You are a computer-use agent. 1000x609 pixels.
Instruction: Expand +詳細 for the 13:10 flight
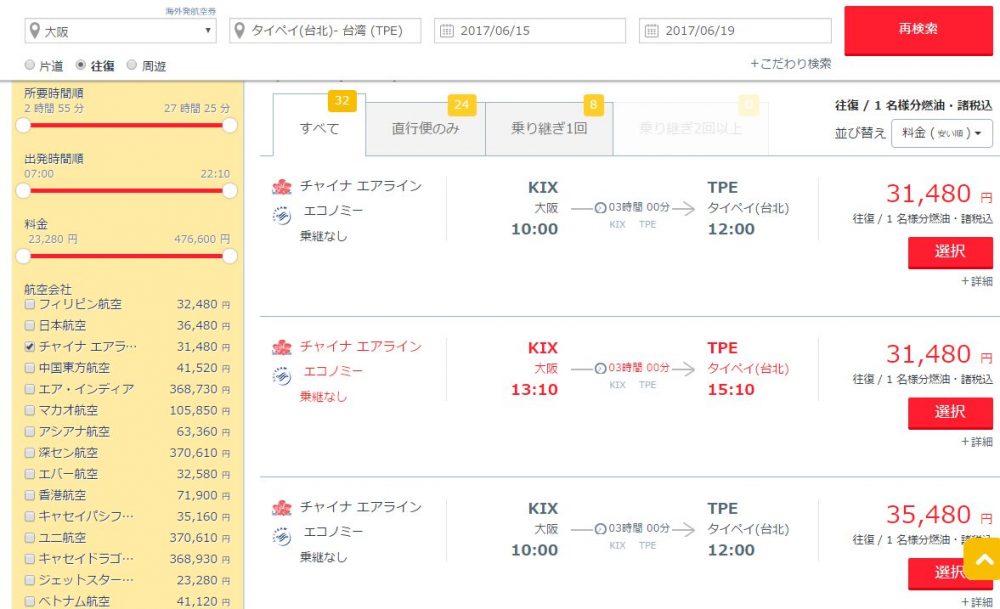pos(977,441)
